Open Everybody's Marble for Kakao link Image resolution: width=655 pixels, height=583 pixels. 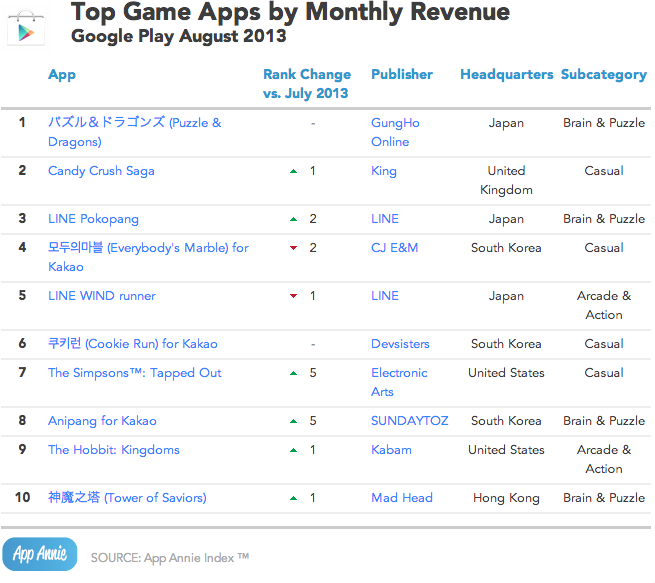tap(148, 257)
